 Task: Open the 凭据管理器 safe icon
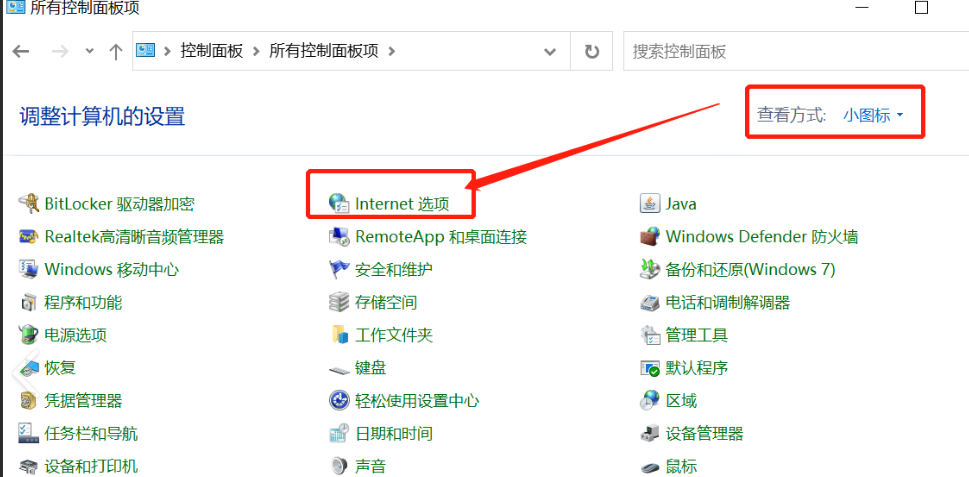29,400
